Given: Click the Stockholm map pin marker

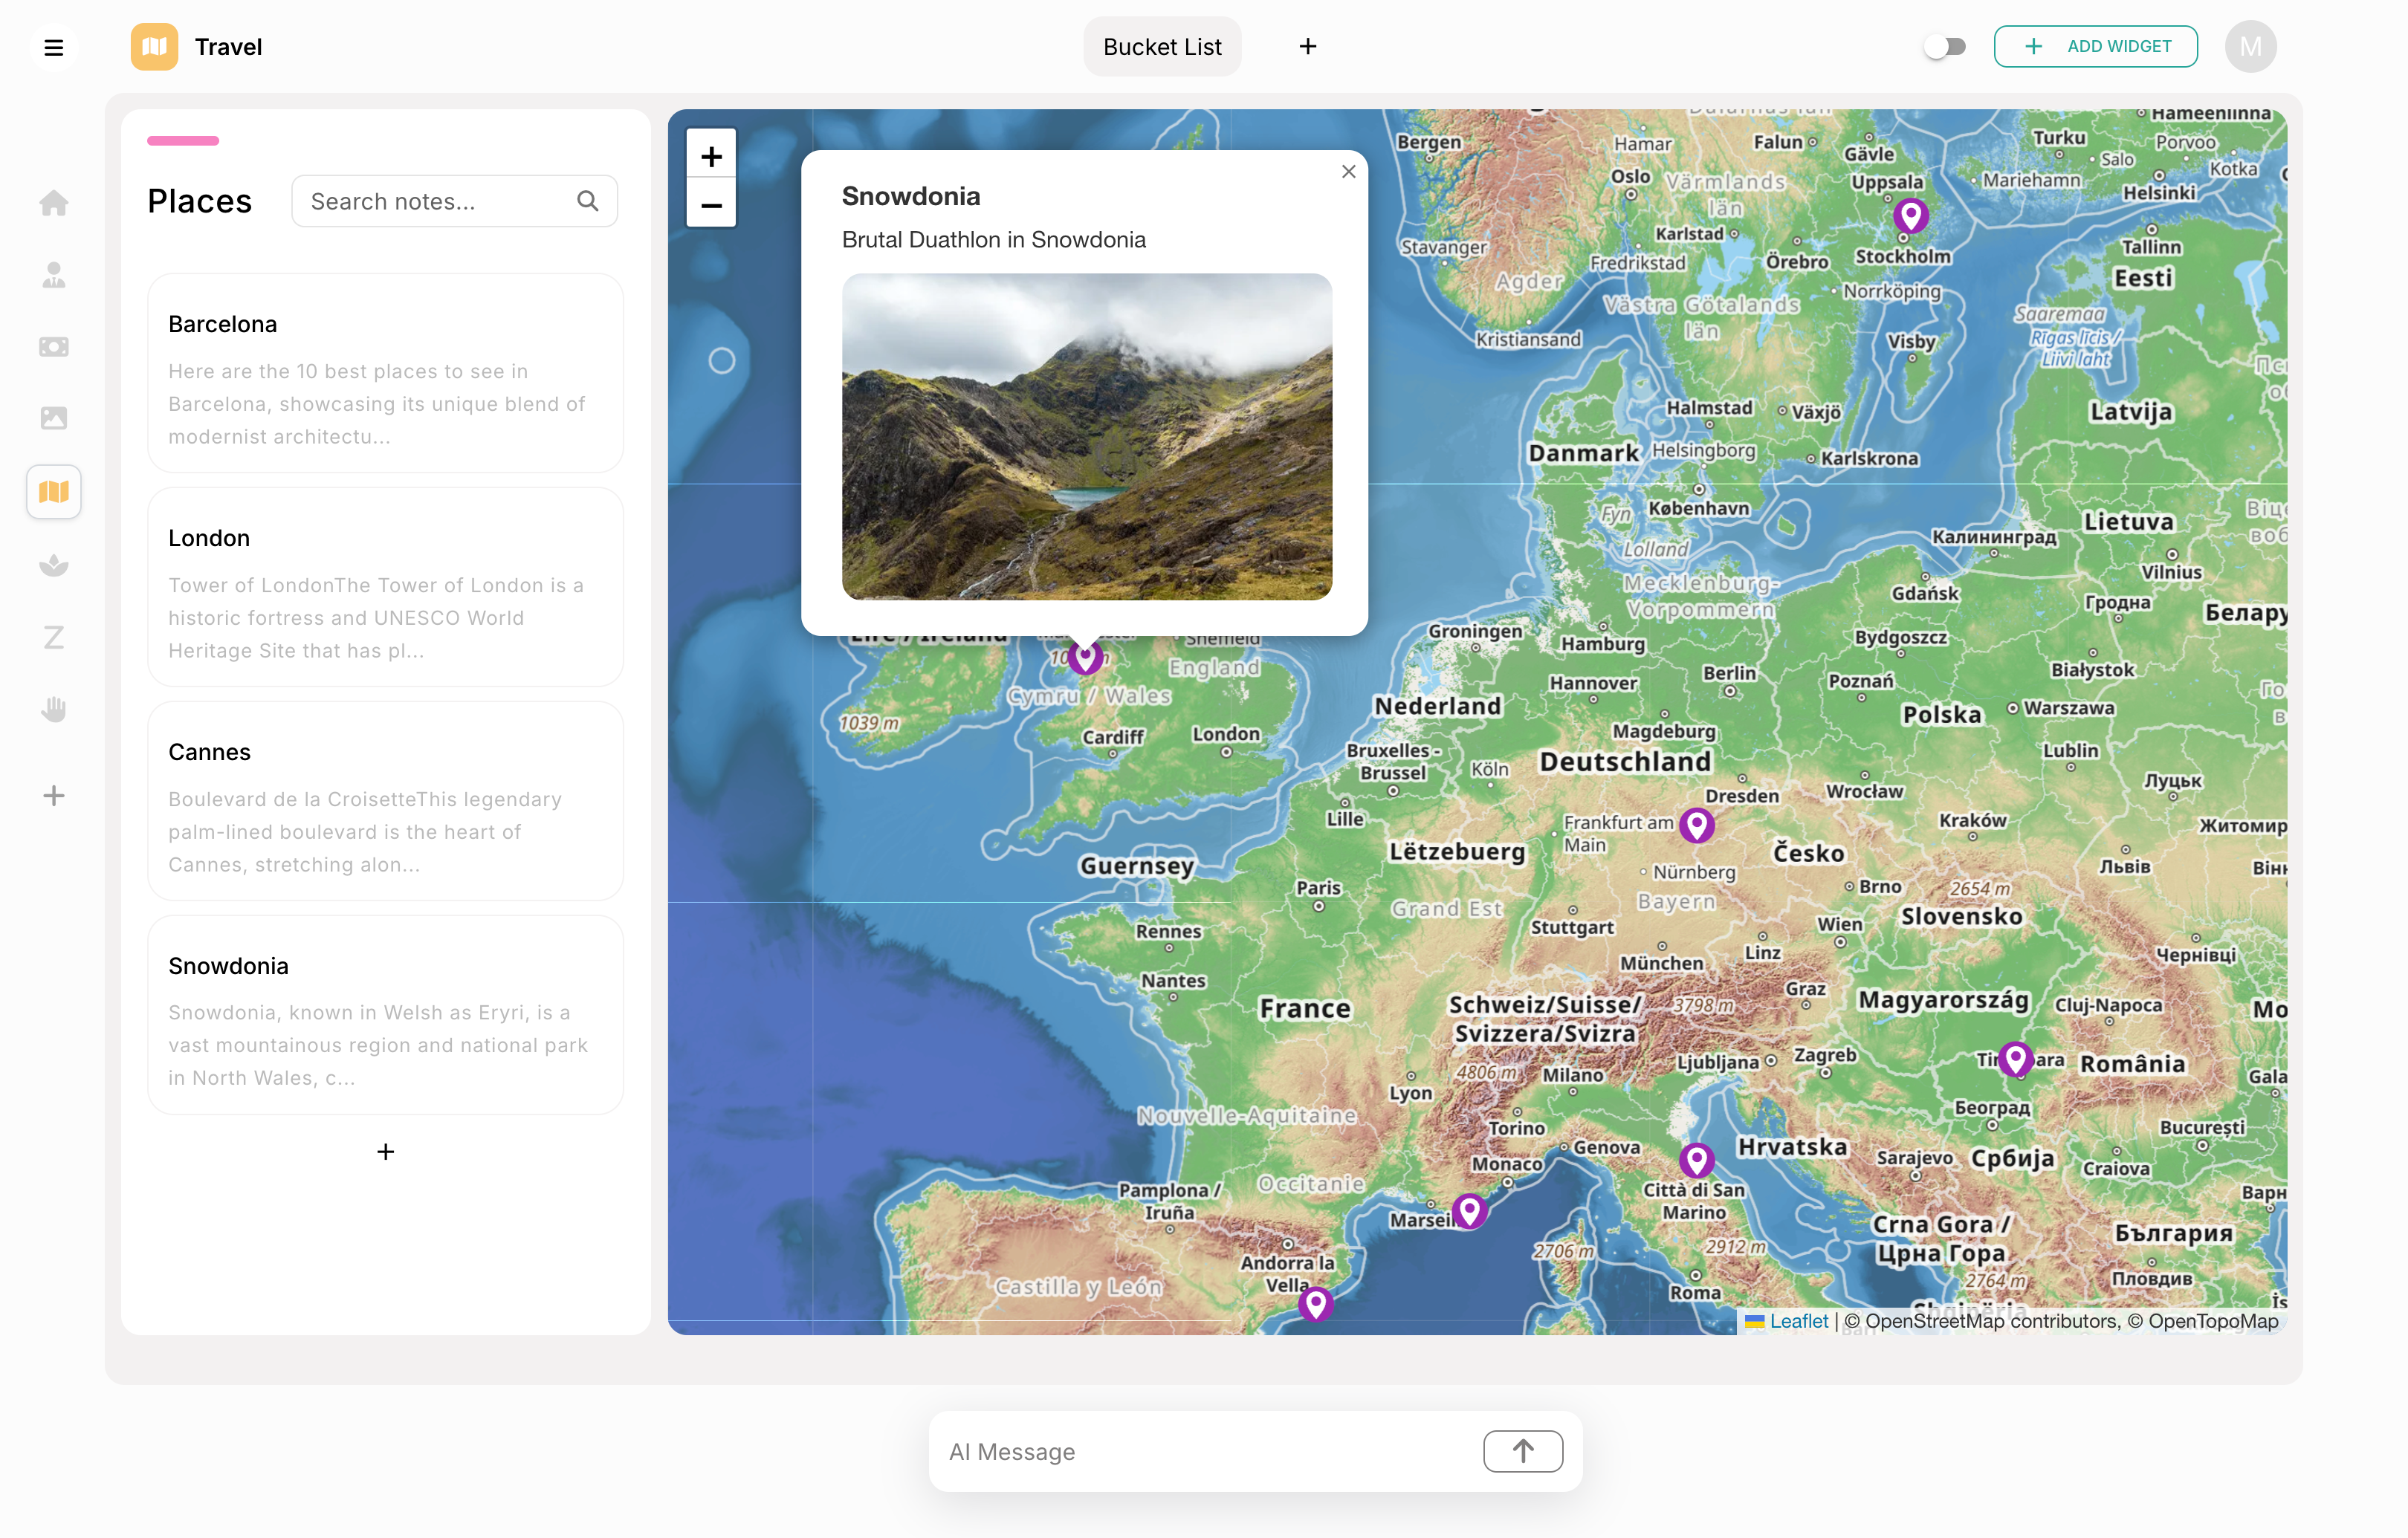Looking at the screenshot, I should click(1910, 214).
